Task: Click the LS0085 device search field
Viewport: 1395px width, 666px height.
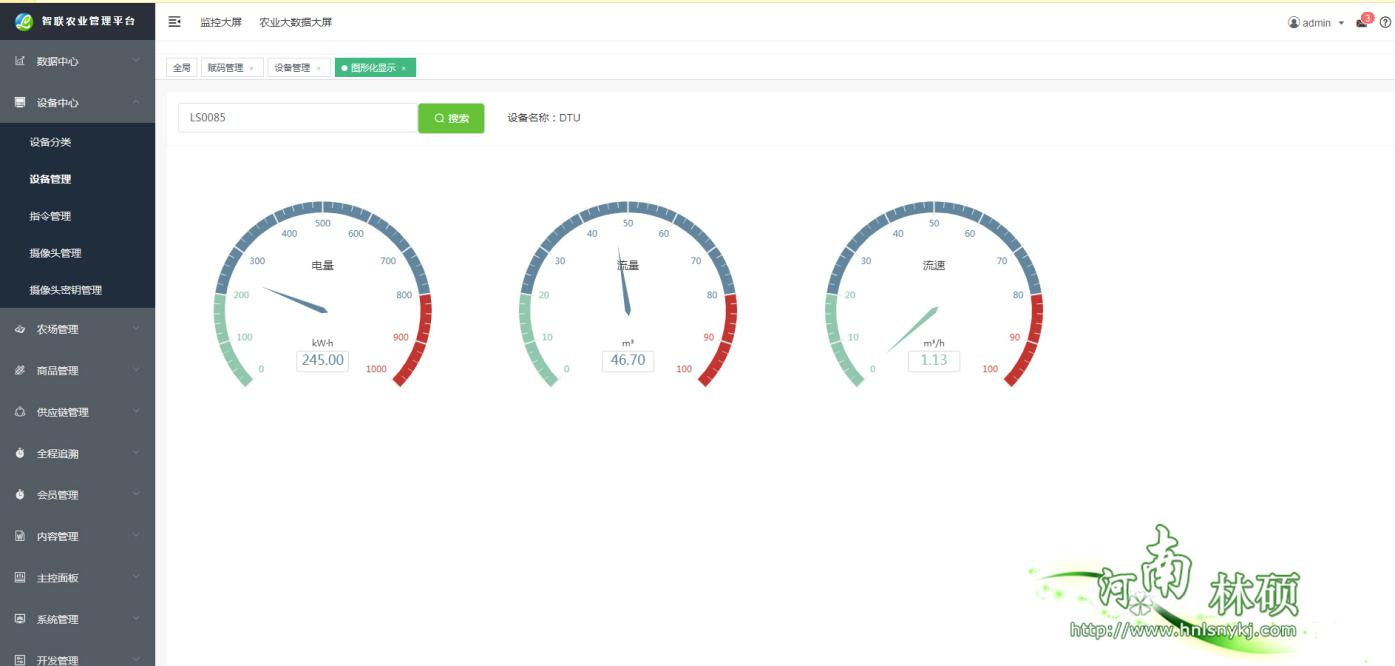Action: (x=297, y=118)
